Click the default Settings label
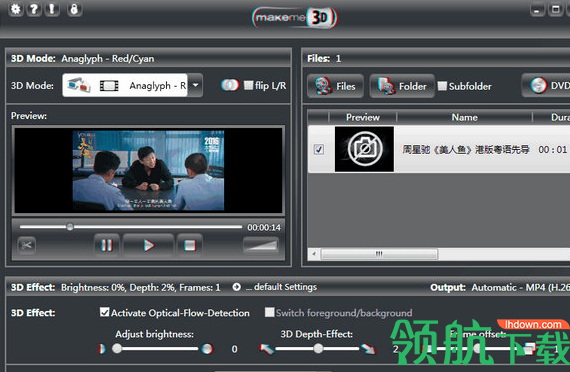Viewport: 570px width, 372px height. (285, 287)
